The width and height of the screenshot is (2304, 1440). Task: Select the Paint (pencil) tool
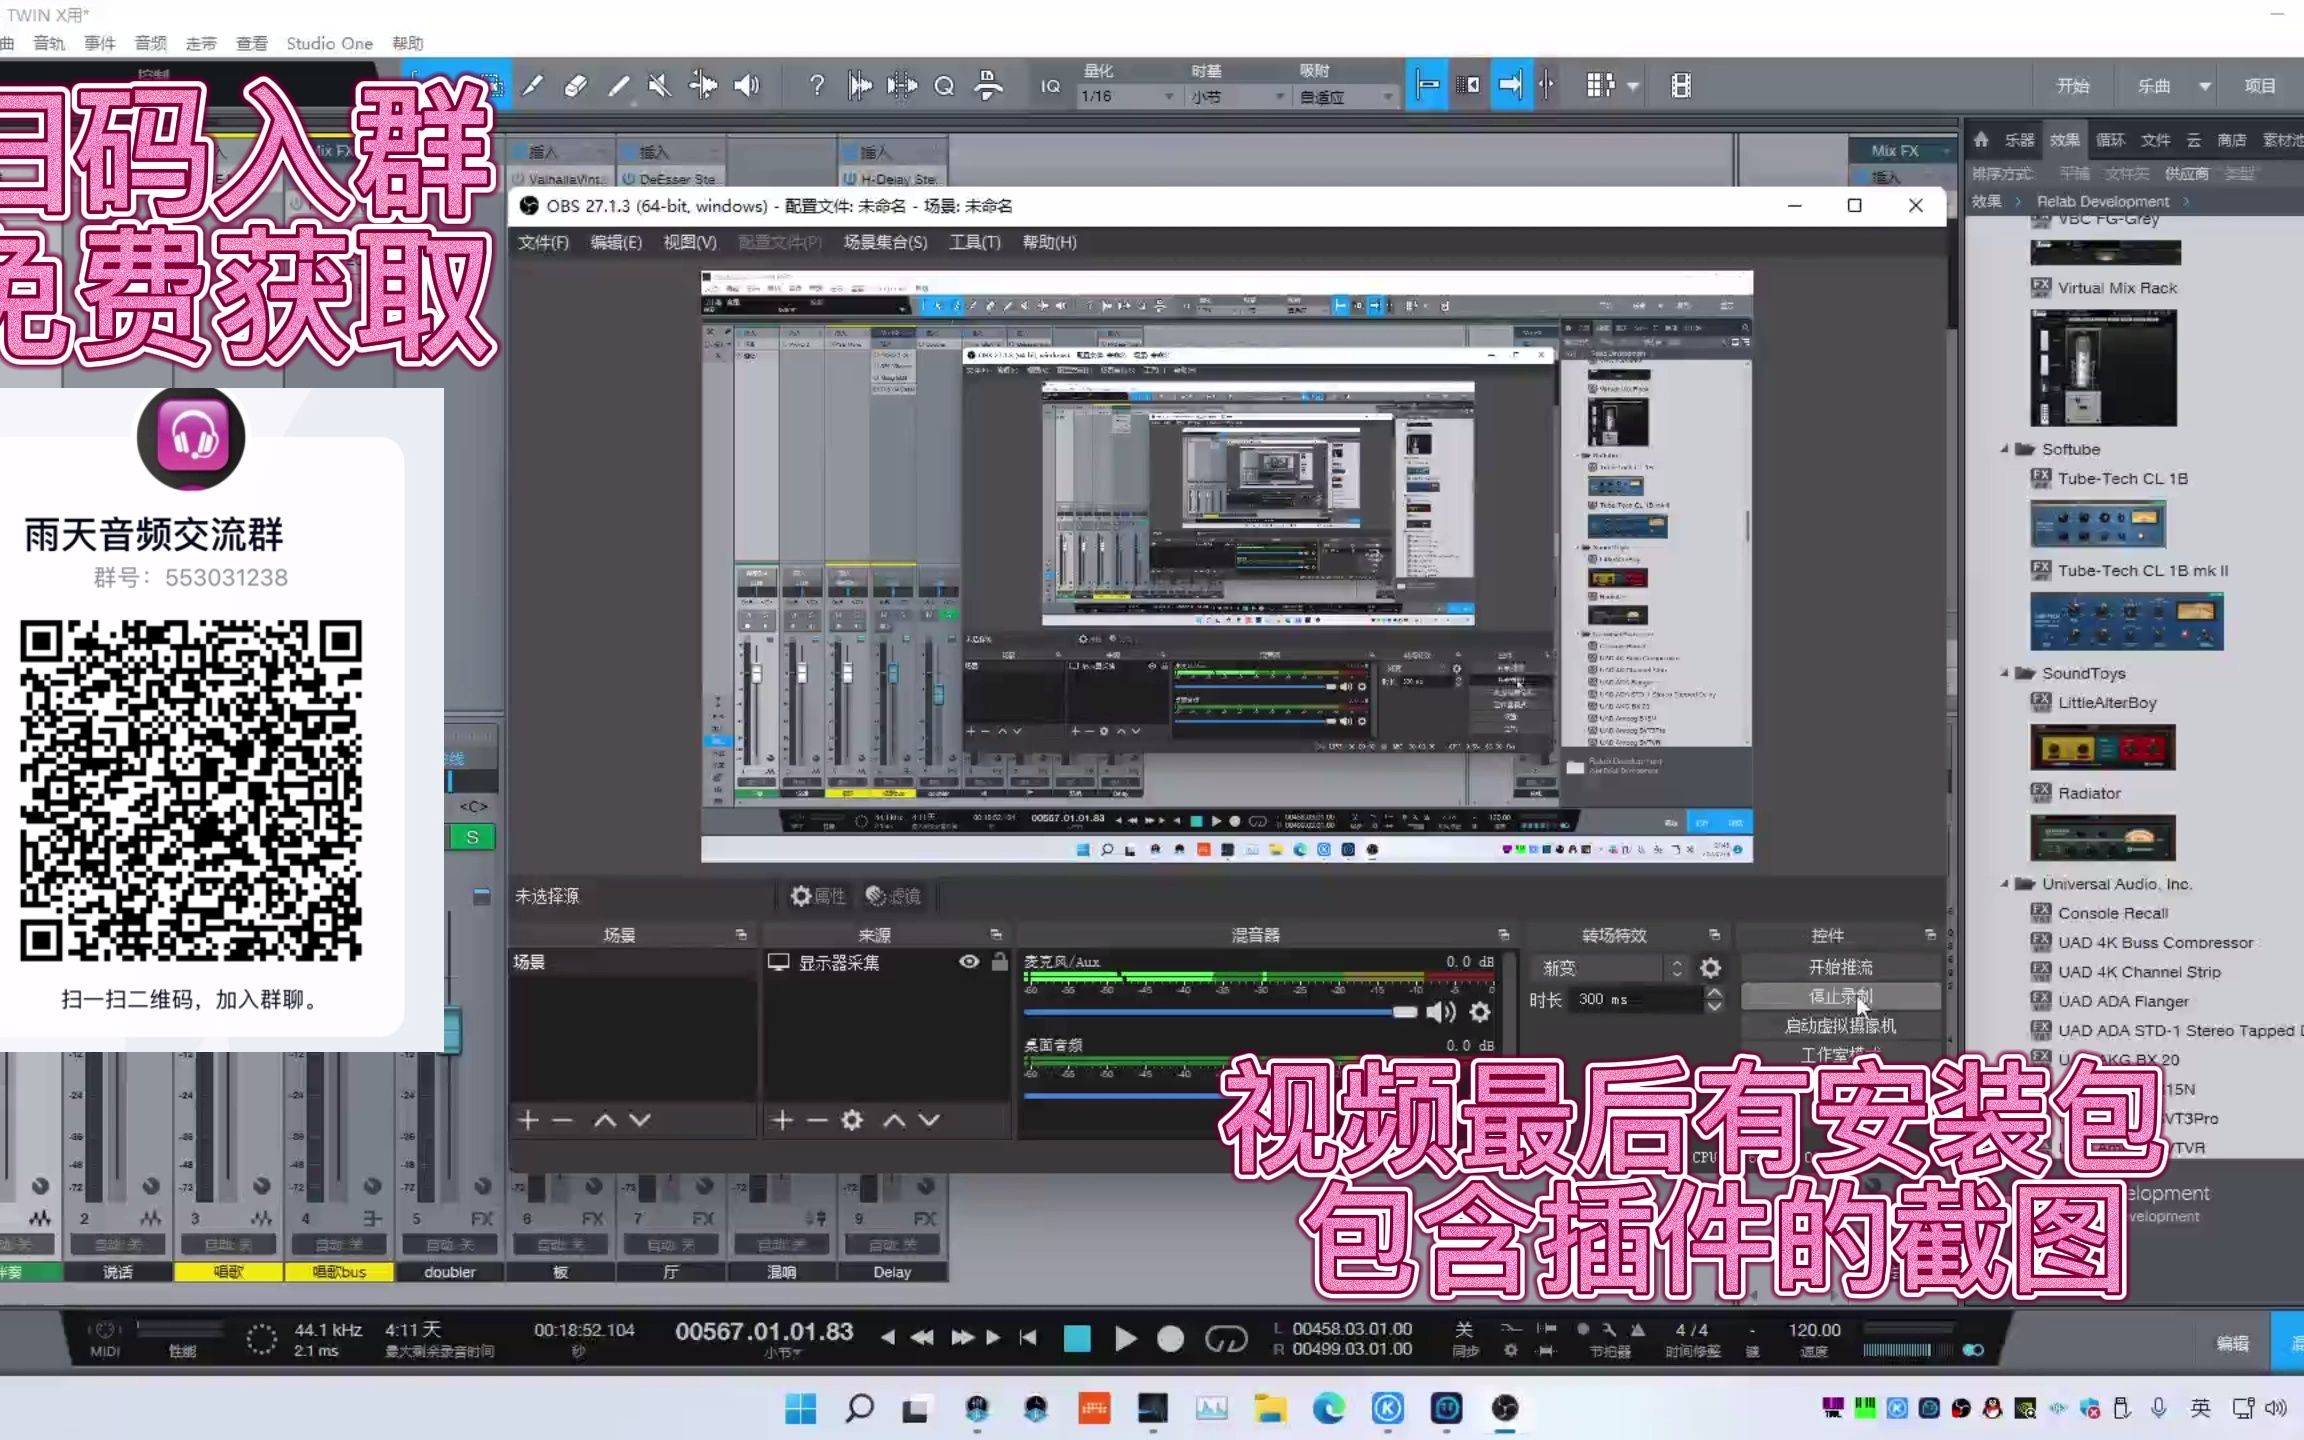[x=618, y=86]
